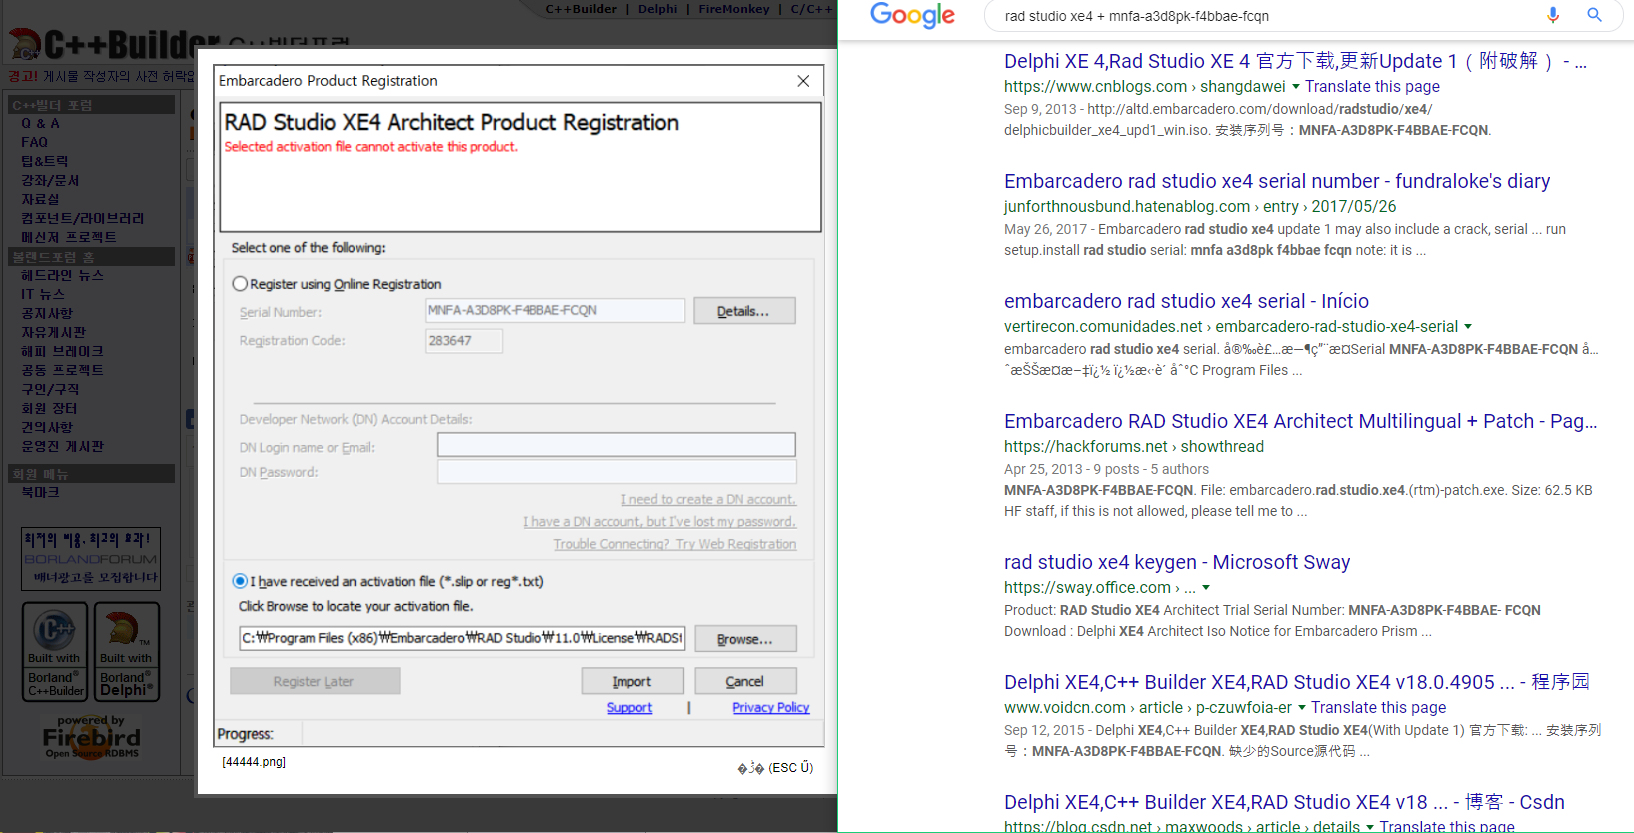Viewport: 1634px width, 833px height.
Task: Open the '북마크' sidebar menu item
Action: pos(40,492)
